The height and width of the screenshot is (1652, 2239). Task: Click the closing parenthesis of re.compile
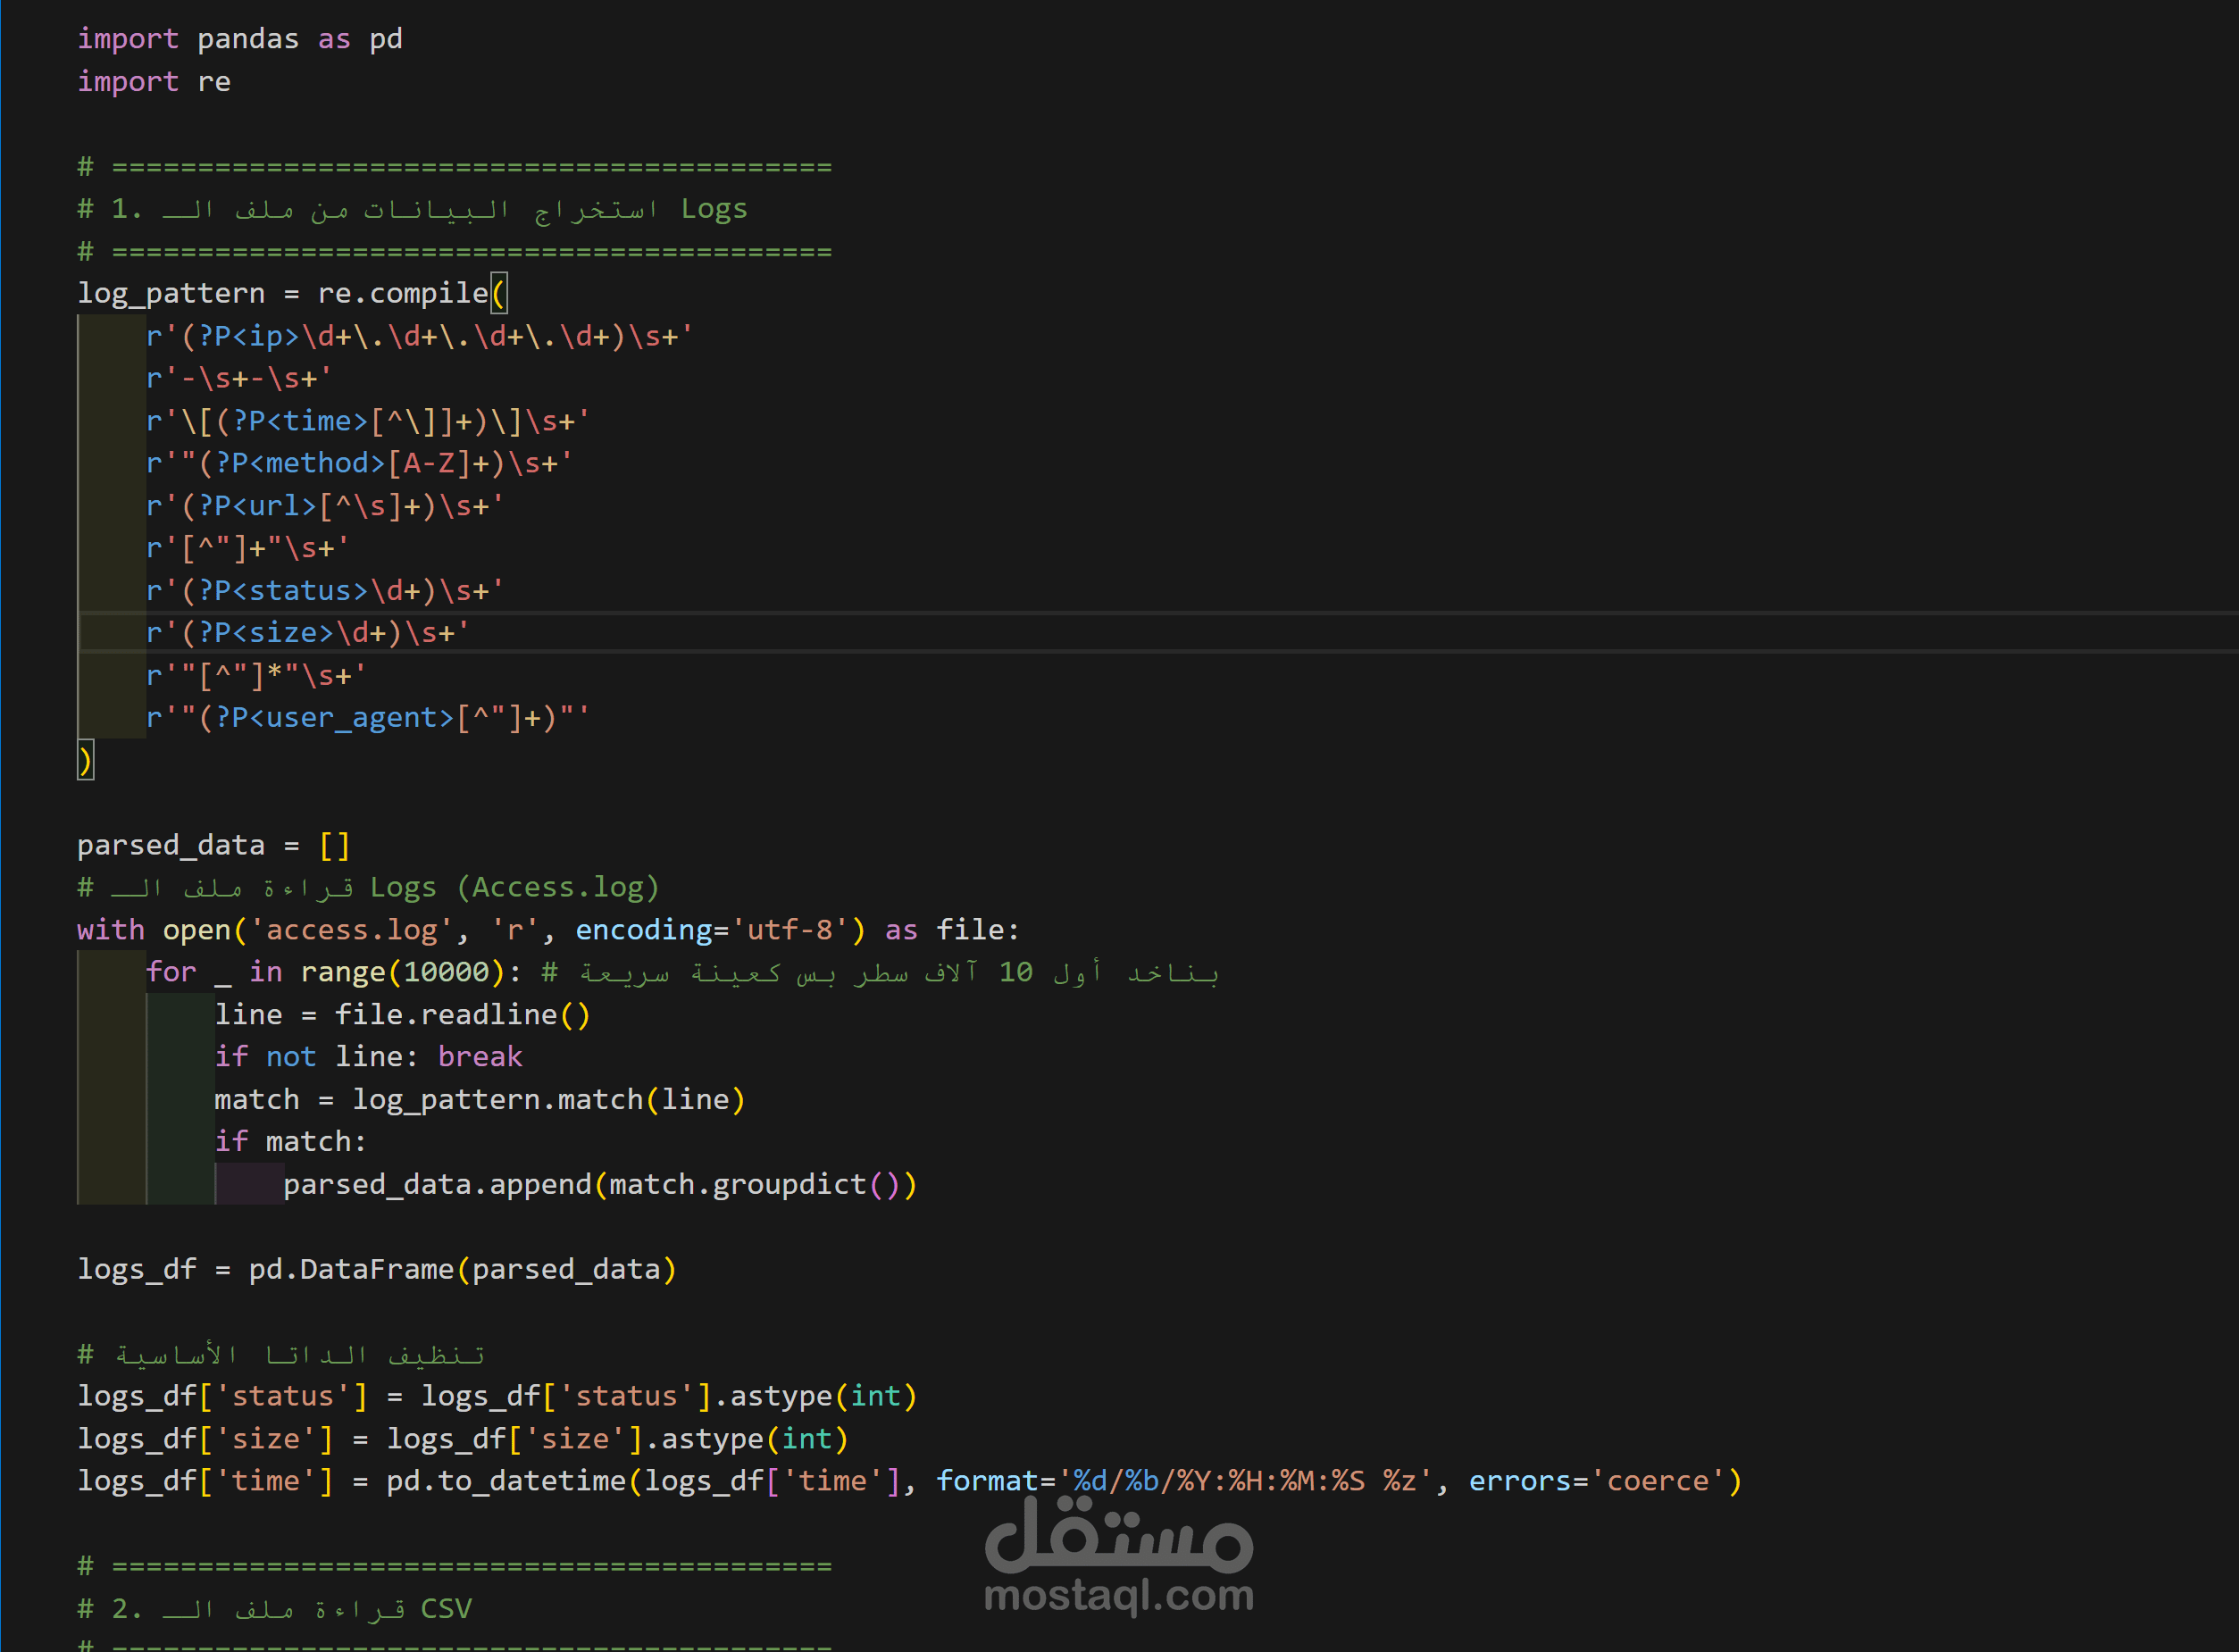86,760
